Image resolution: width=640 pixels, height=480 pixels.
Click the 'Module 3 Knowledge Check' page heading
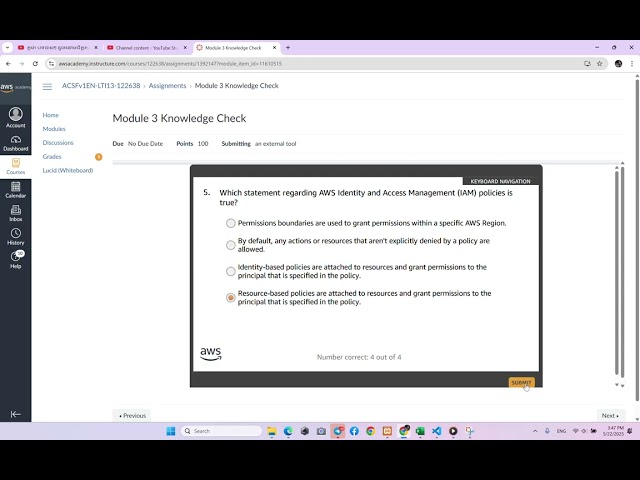[x=179, y=118]
